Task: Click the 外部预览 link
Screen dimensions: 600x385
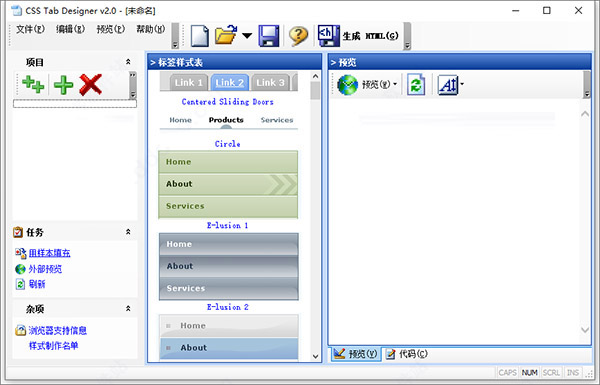Action: tap(45, 269)
